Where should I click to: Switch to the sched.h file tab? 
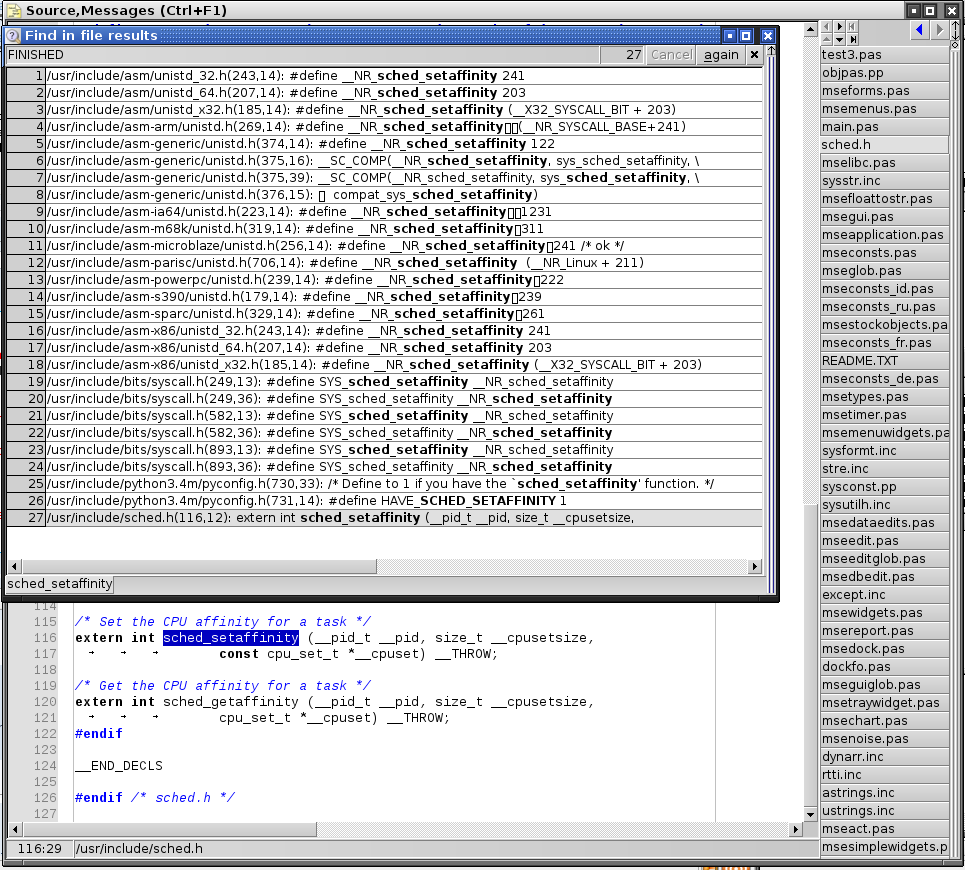pos(846,145)
